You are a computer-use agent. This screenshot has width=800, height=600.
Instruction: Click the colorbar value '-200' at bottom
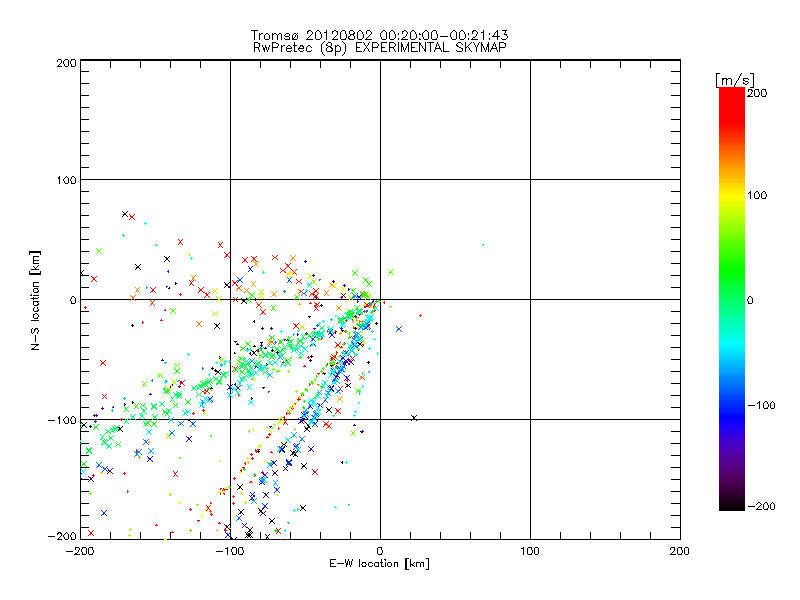pyautogui.click(x=761, y=506)
